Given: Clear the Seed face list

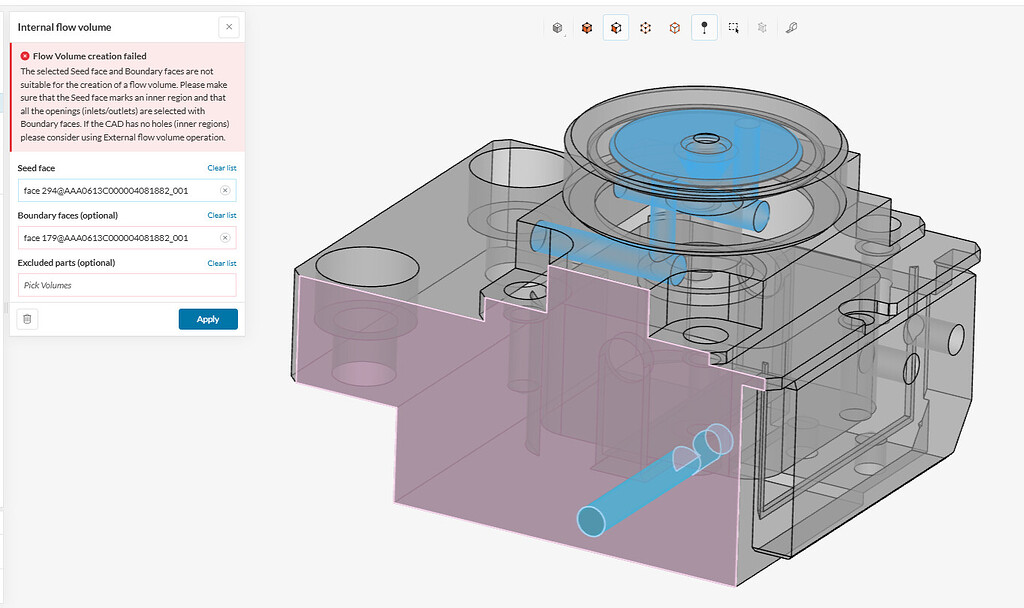Looking at the screenshot, I should tap(221, 167).
